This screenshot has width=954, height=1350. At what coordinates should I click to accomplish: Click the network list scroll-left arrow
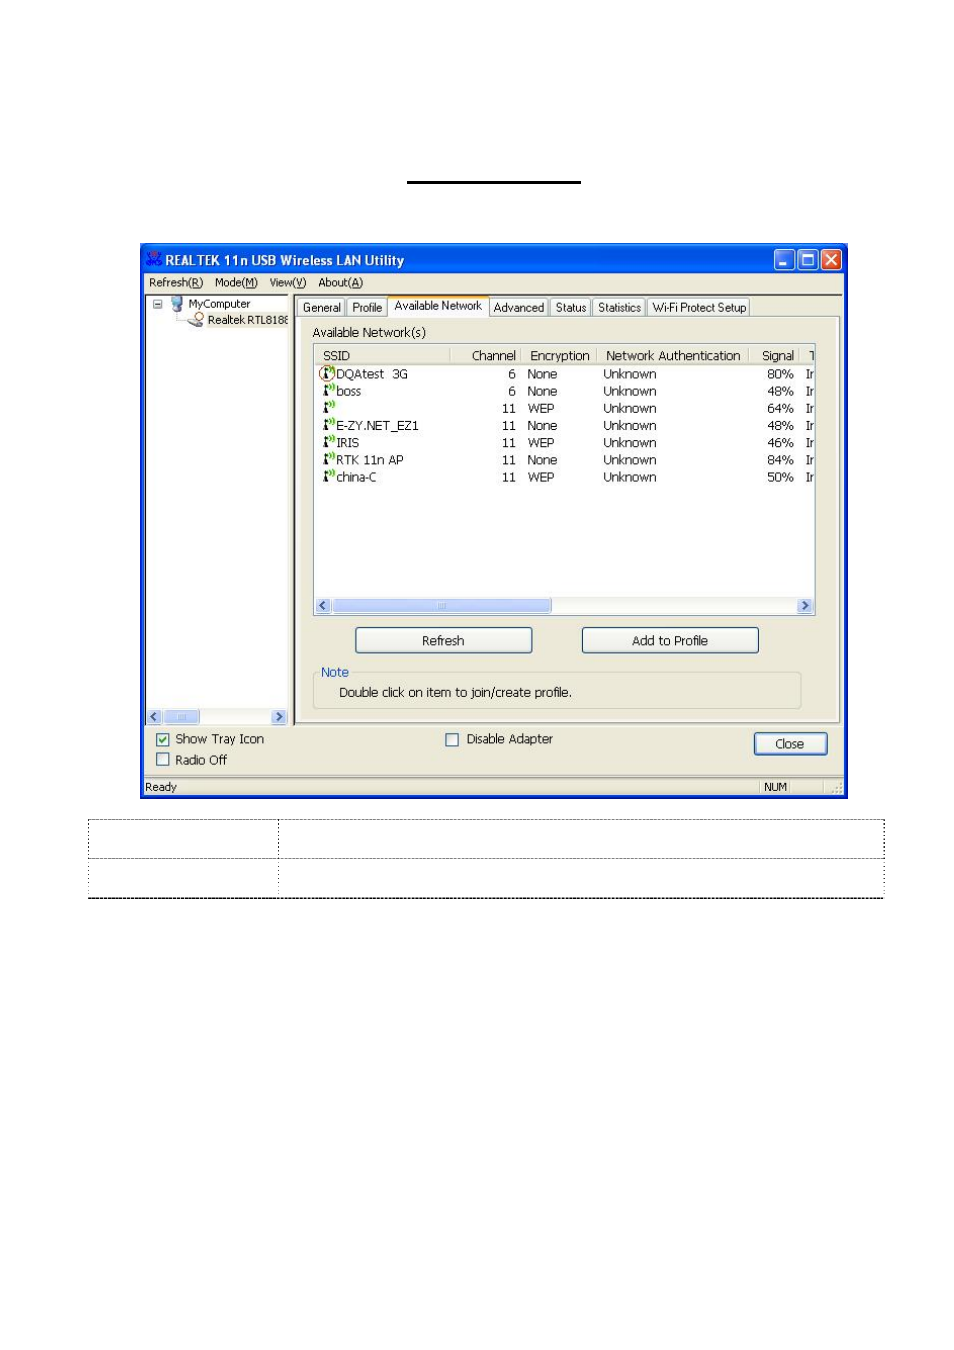click(x=323, y=606)
